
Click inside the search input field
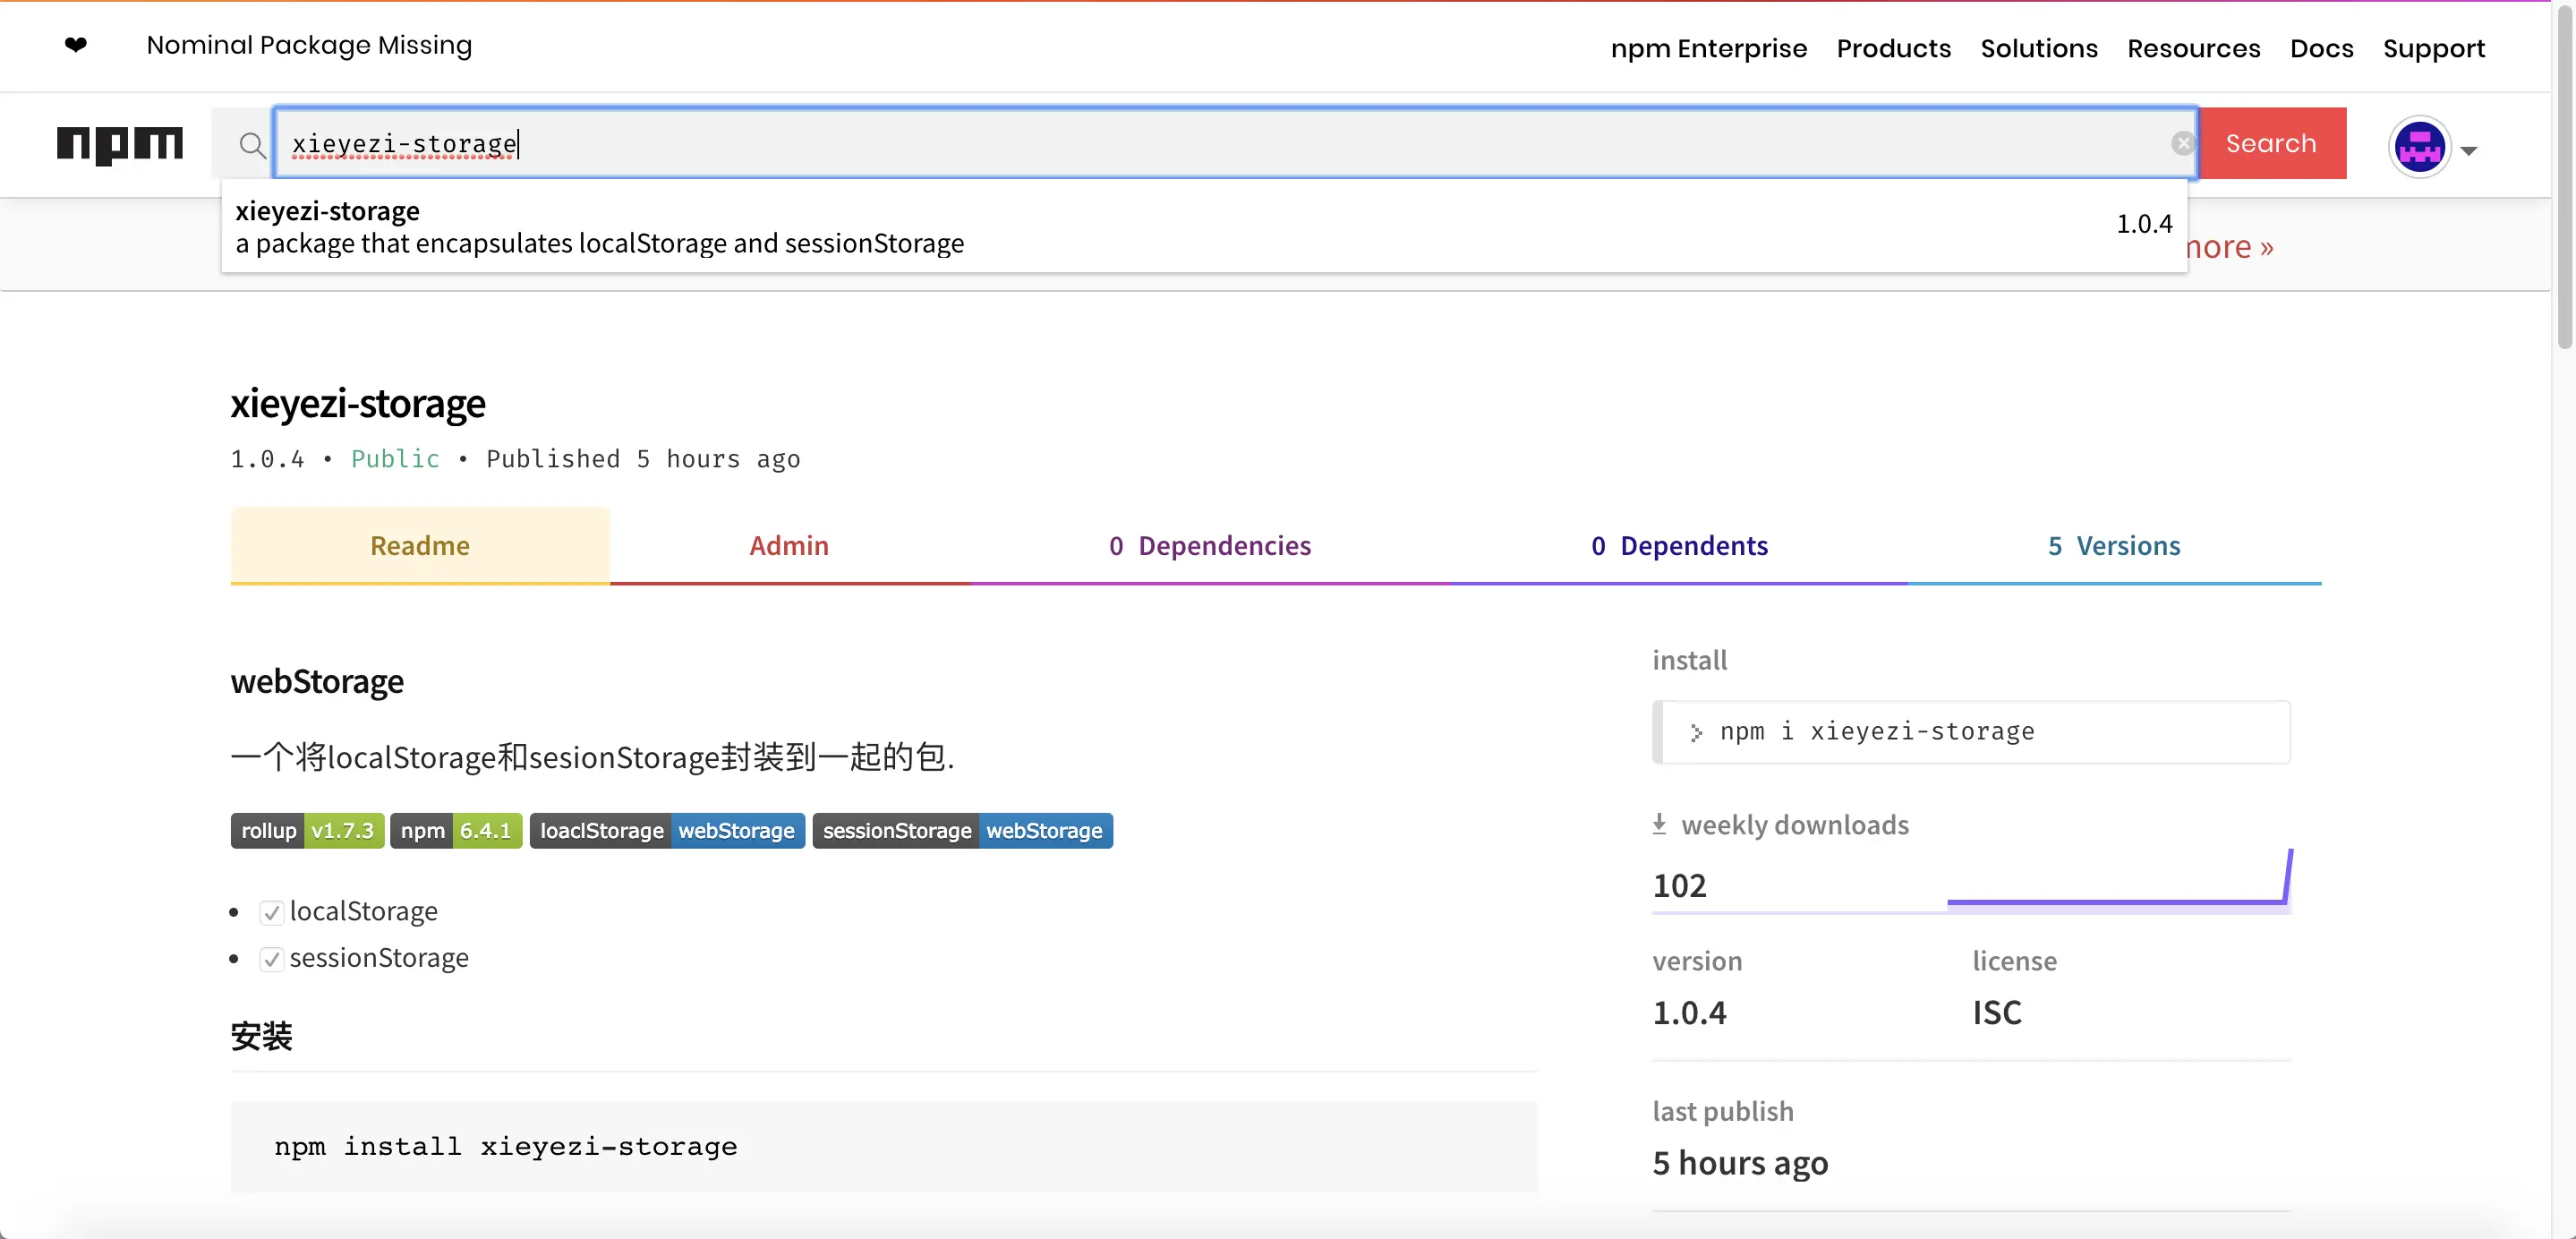[1200, 143]
